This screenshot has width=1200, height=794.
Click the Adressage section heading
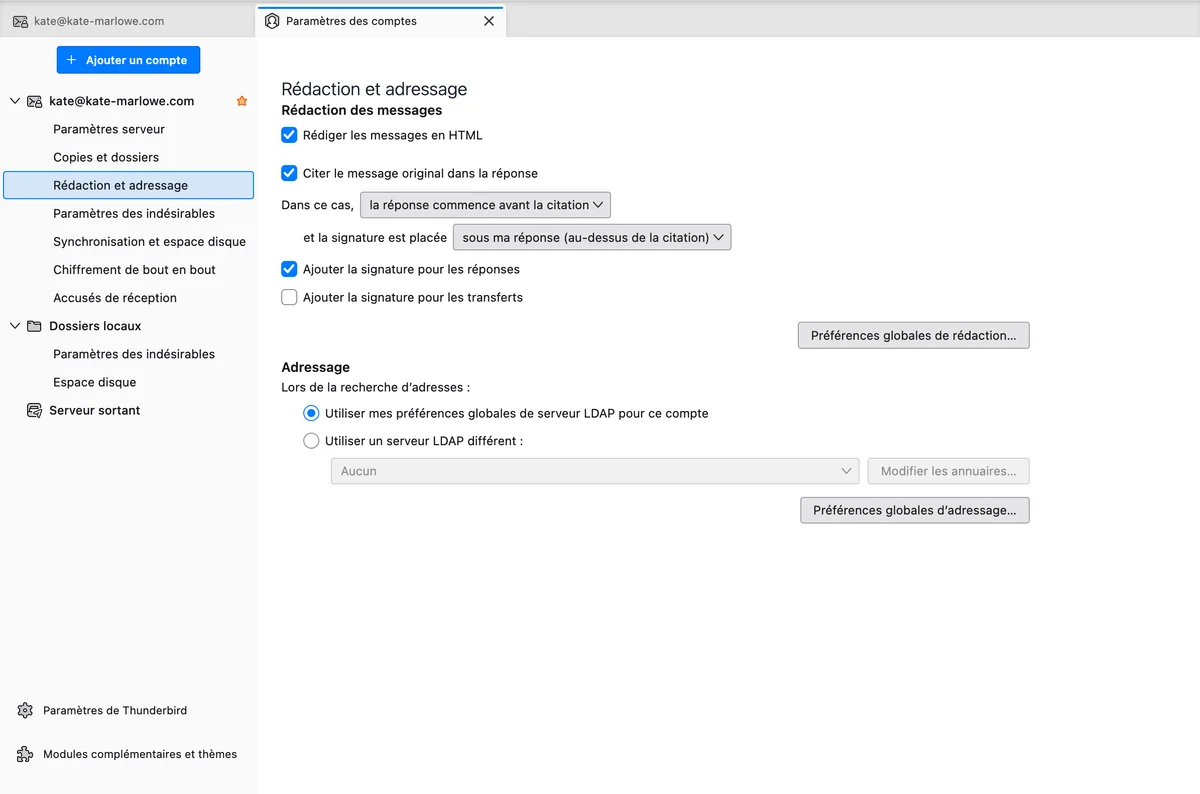point(315,367)
